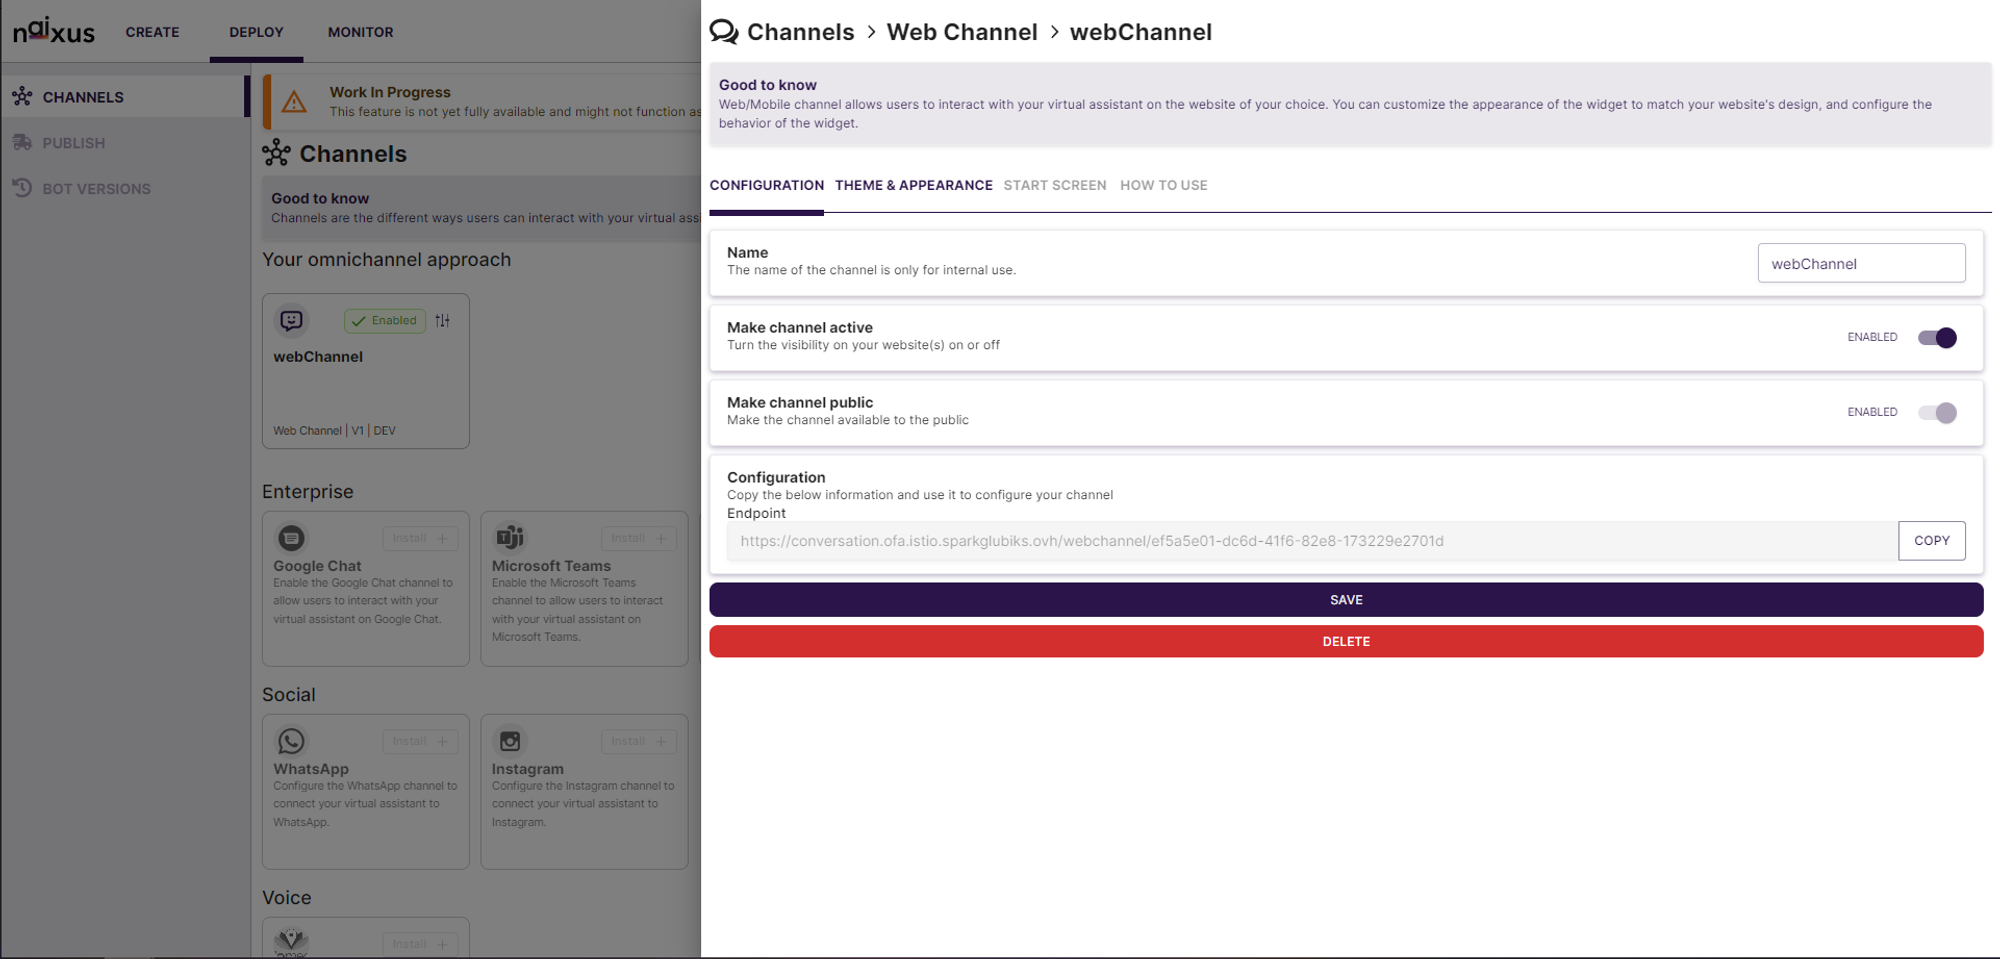Click the Instagram icon
The image size is (2000, 959).
510,741
